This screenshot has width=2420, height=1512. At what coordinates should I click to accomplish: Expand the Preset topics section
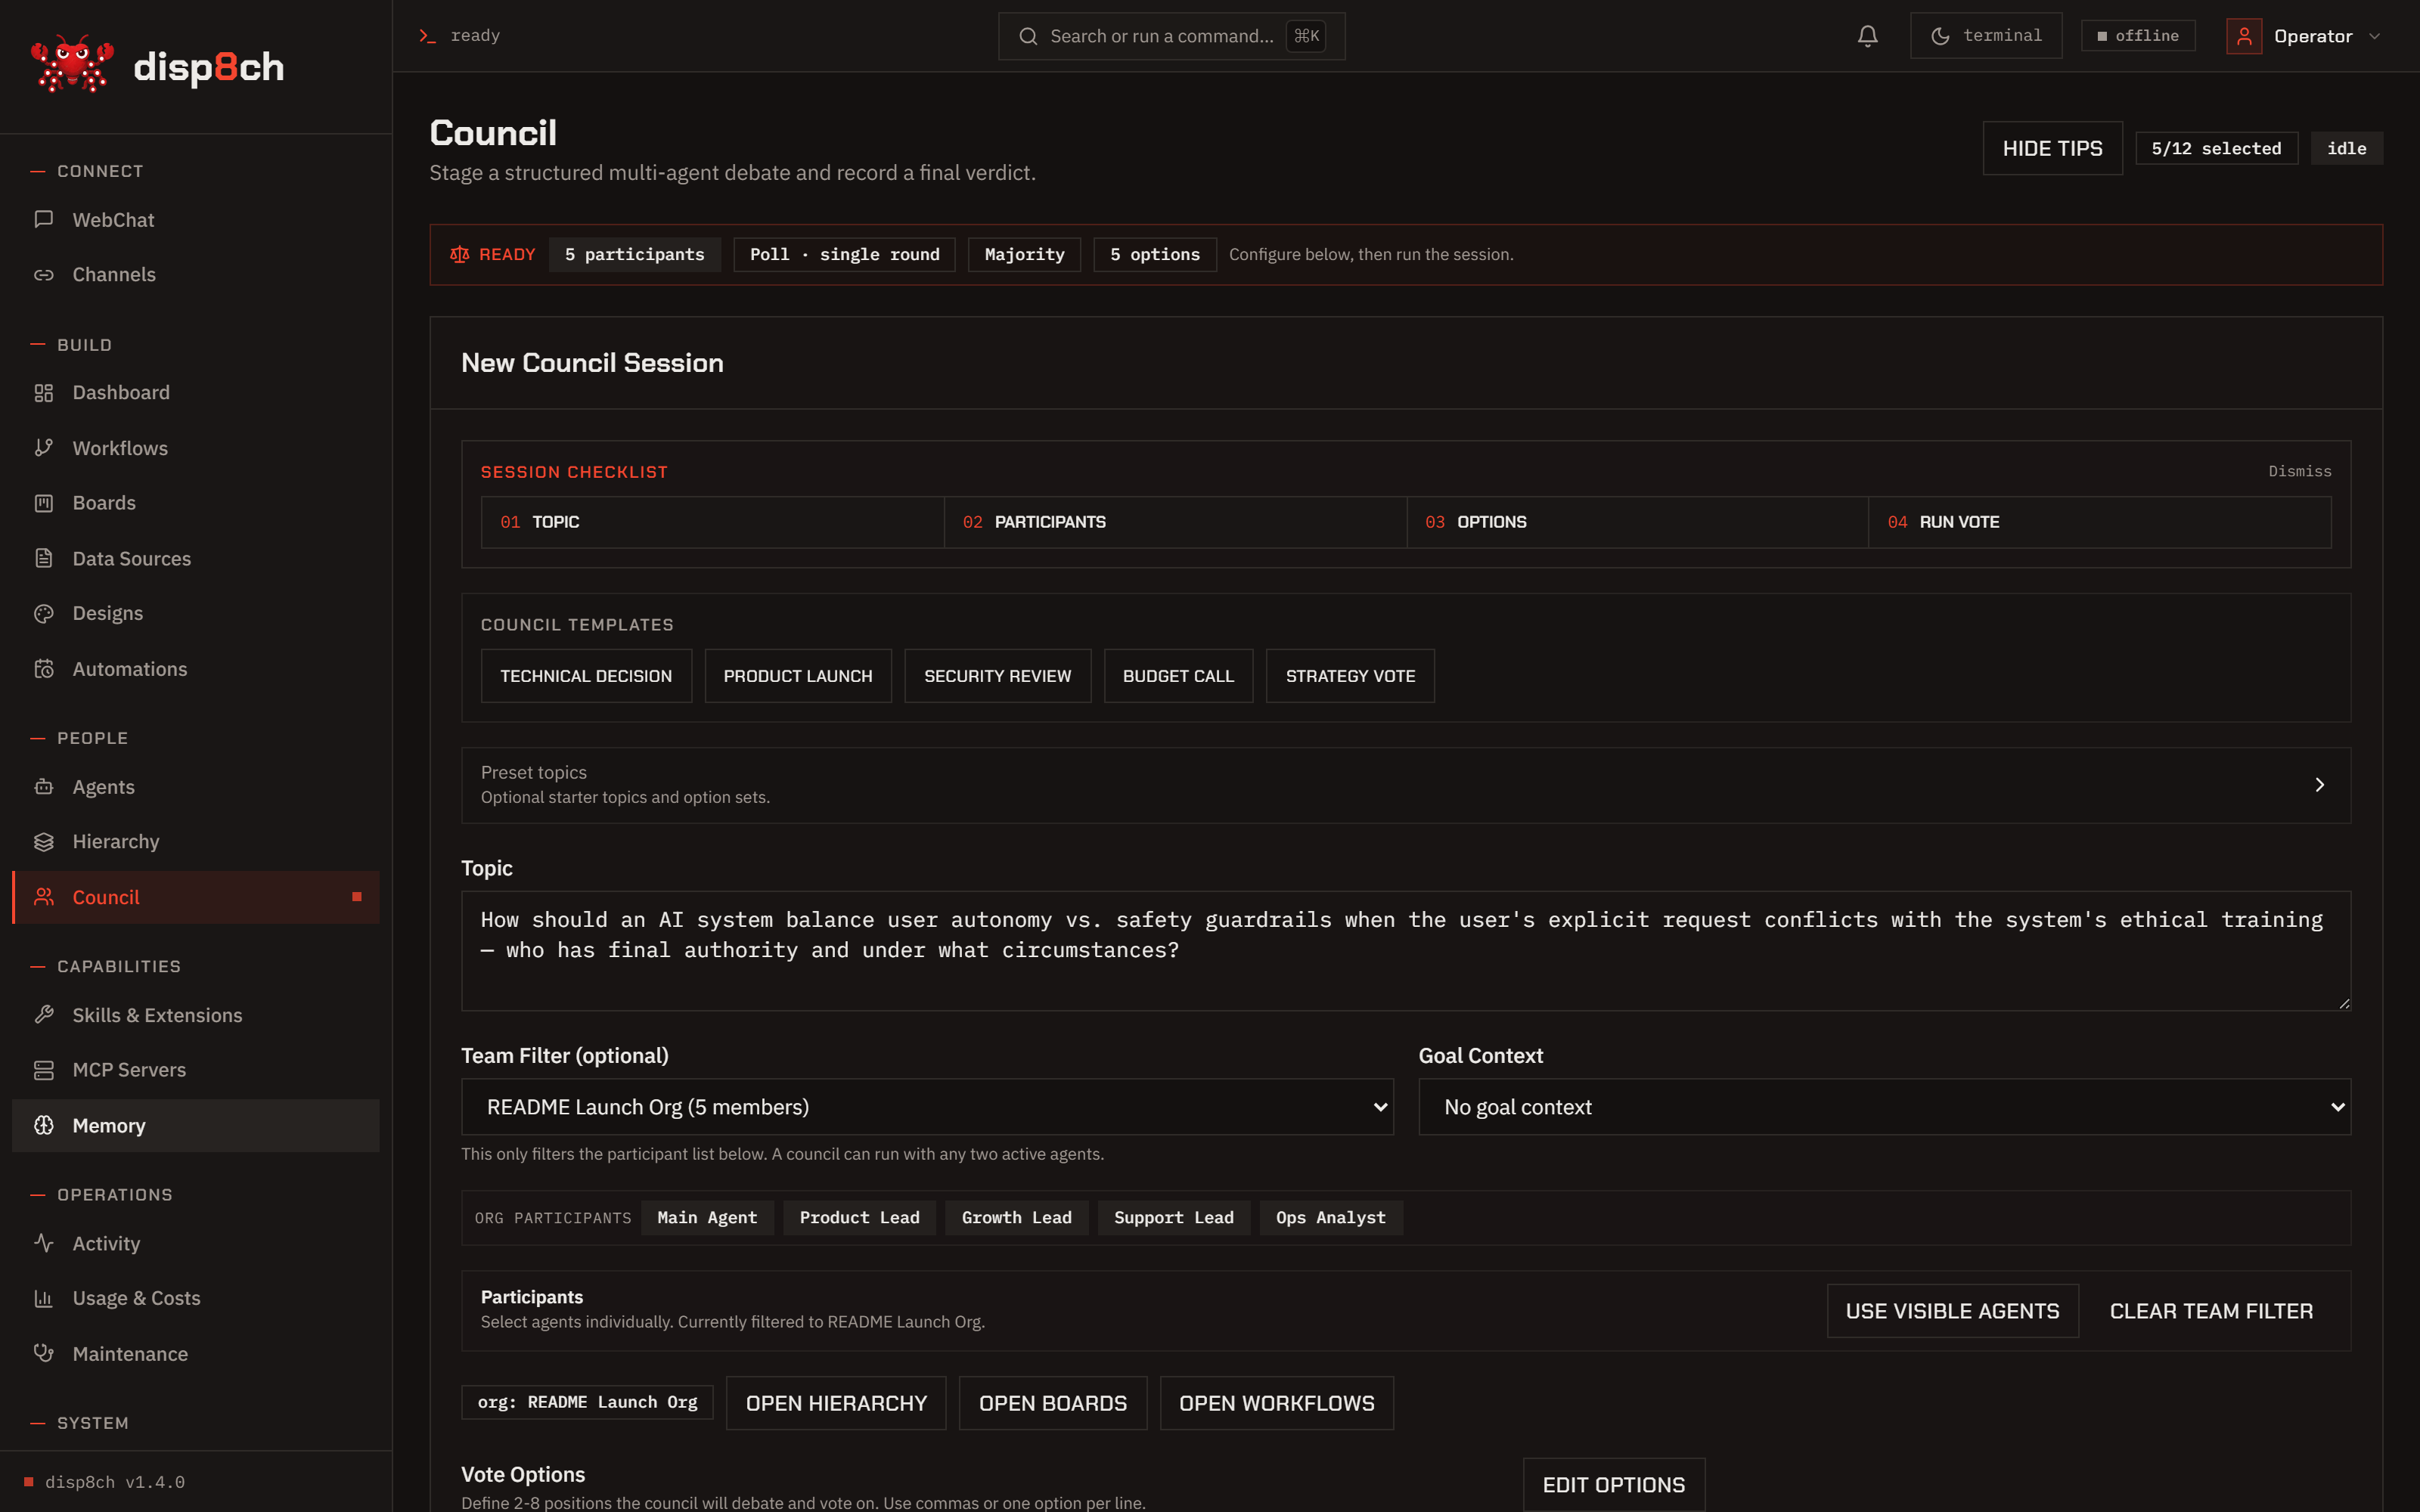tap(1406, 785)
